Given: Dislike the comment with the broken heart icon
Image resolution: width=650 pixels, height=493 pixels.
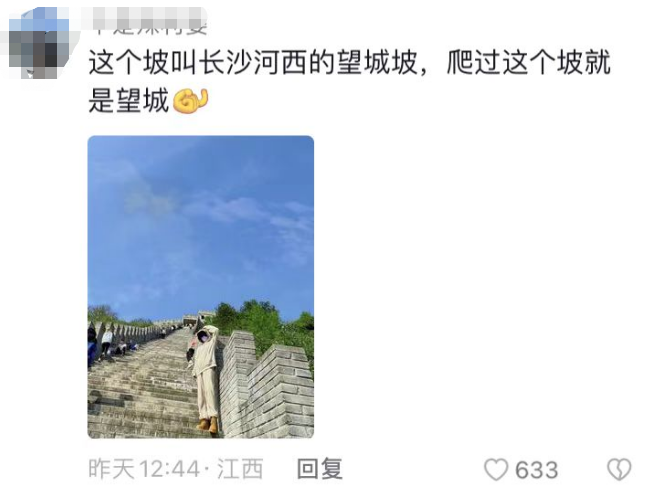Looking at the screenshot, I should tap(619, 469).
